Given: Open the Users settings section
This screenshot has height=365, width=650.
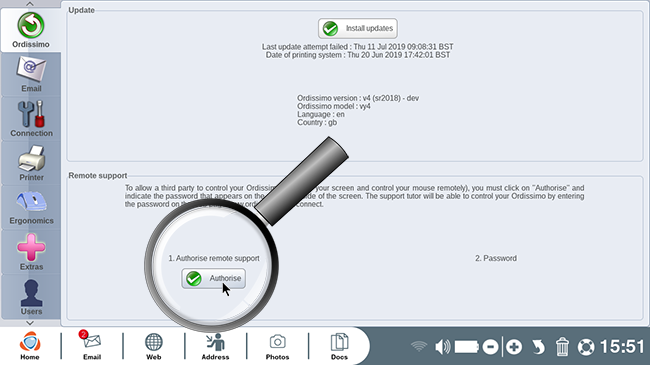Looking at the screenshot, I should click(31, 297).
